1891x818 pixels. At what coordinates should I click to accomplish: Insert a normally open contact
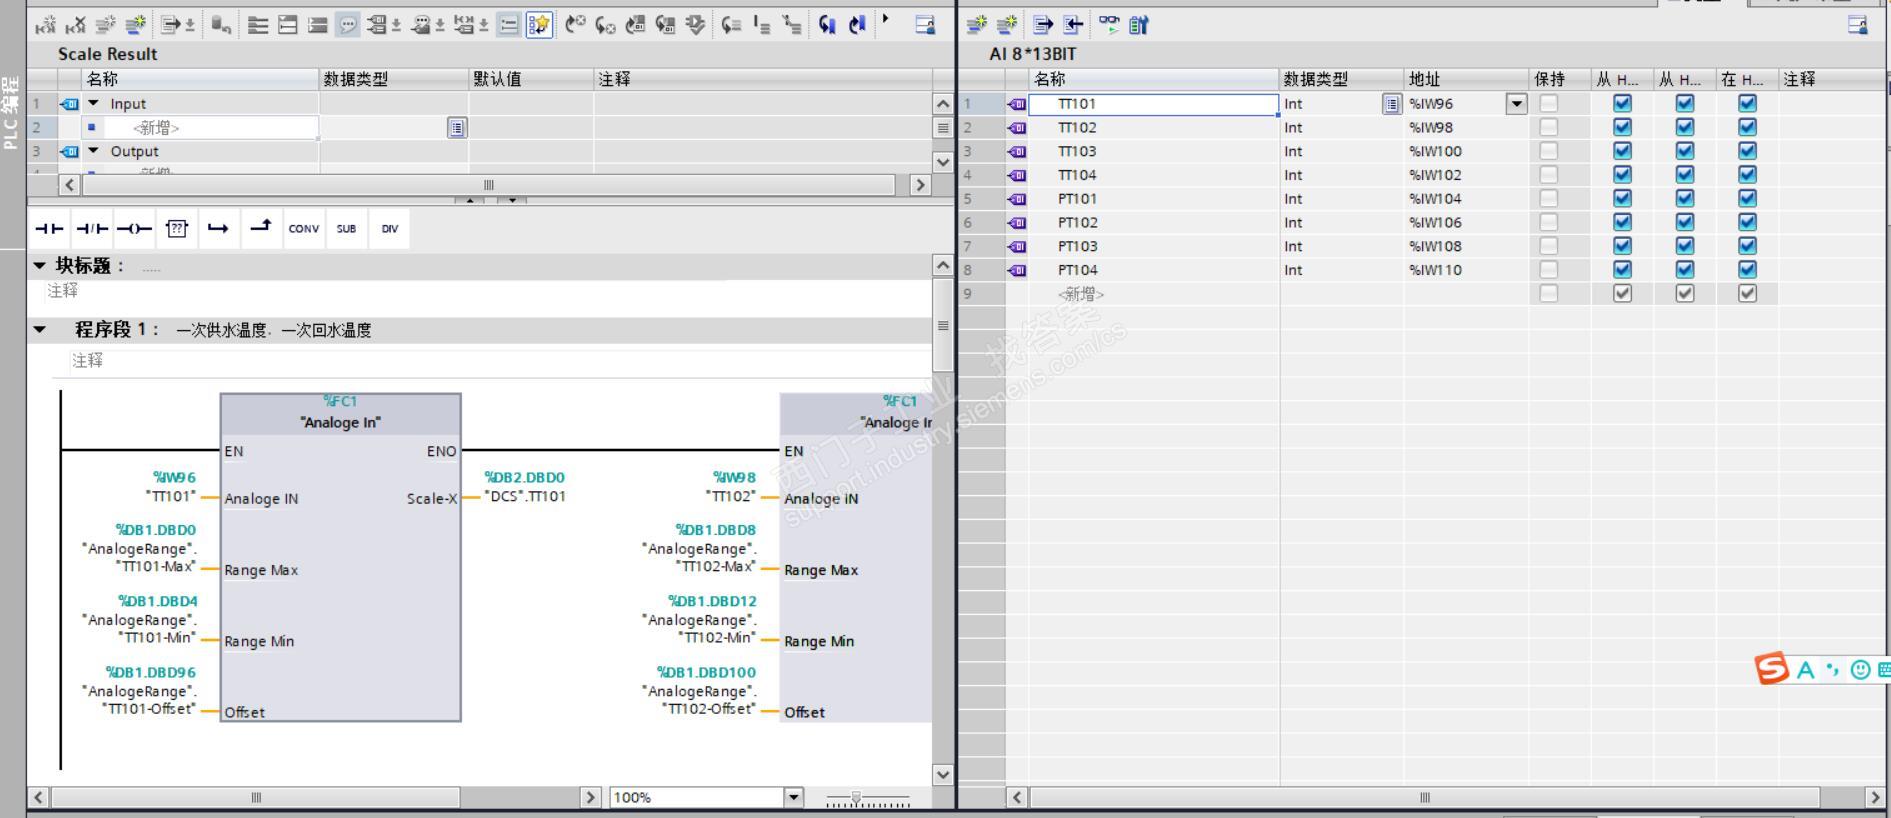click(x=48, y=229)
